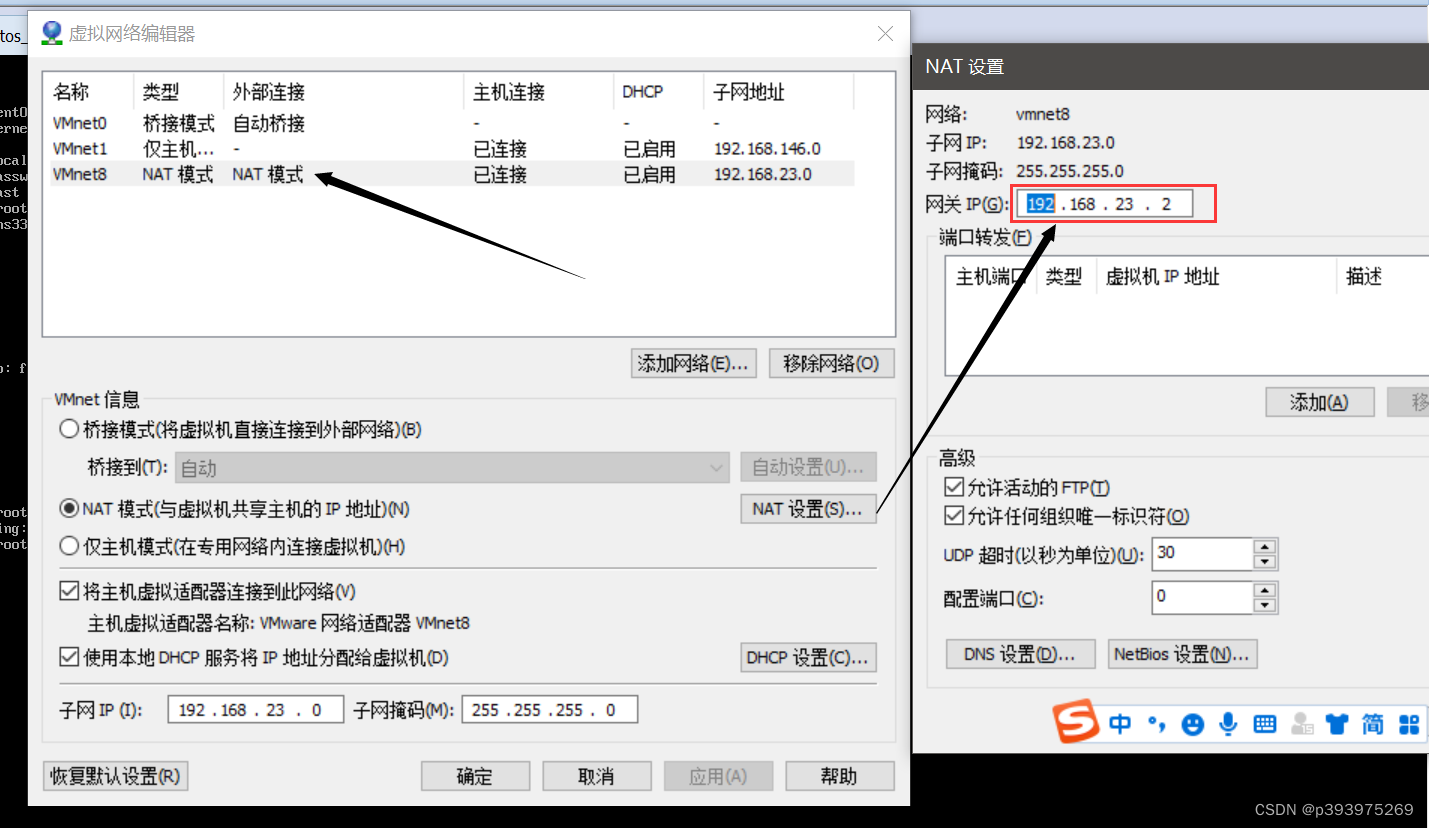Toggle Sogou punctuation mode icon

[x=1156, y=724]
